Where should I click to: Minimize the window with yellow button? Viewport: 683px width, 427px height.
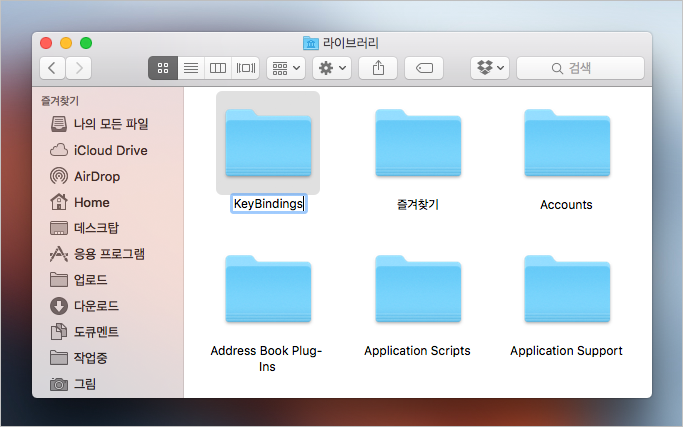tap(66, 43)
